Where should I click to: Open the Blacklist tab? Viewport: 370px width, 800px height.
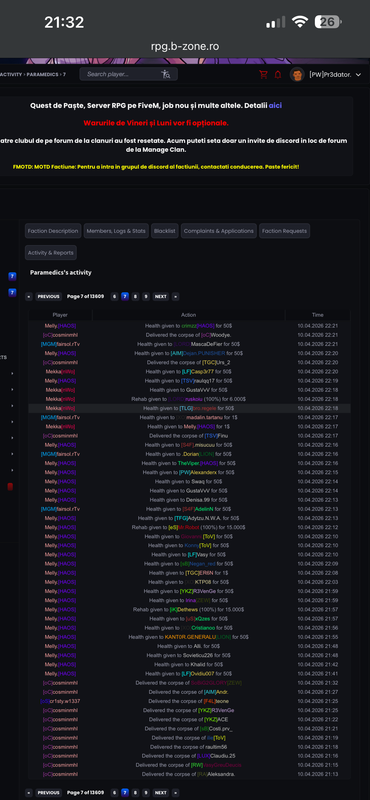pyautogui.click(x=164, y=231)
